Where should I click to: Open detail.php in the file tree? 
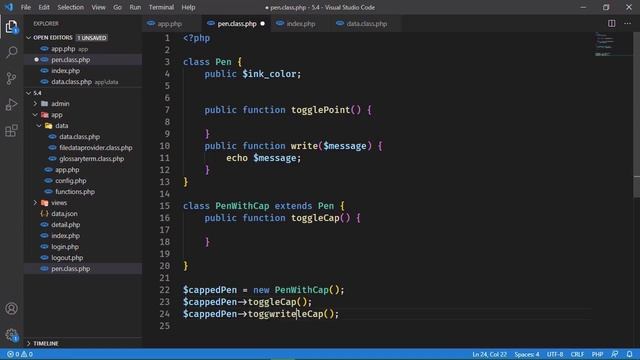[83, 224]
